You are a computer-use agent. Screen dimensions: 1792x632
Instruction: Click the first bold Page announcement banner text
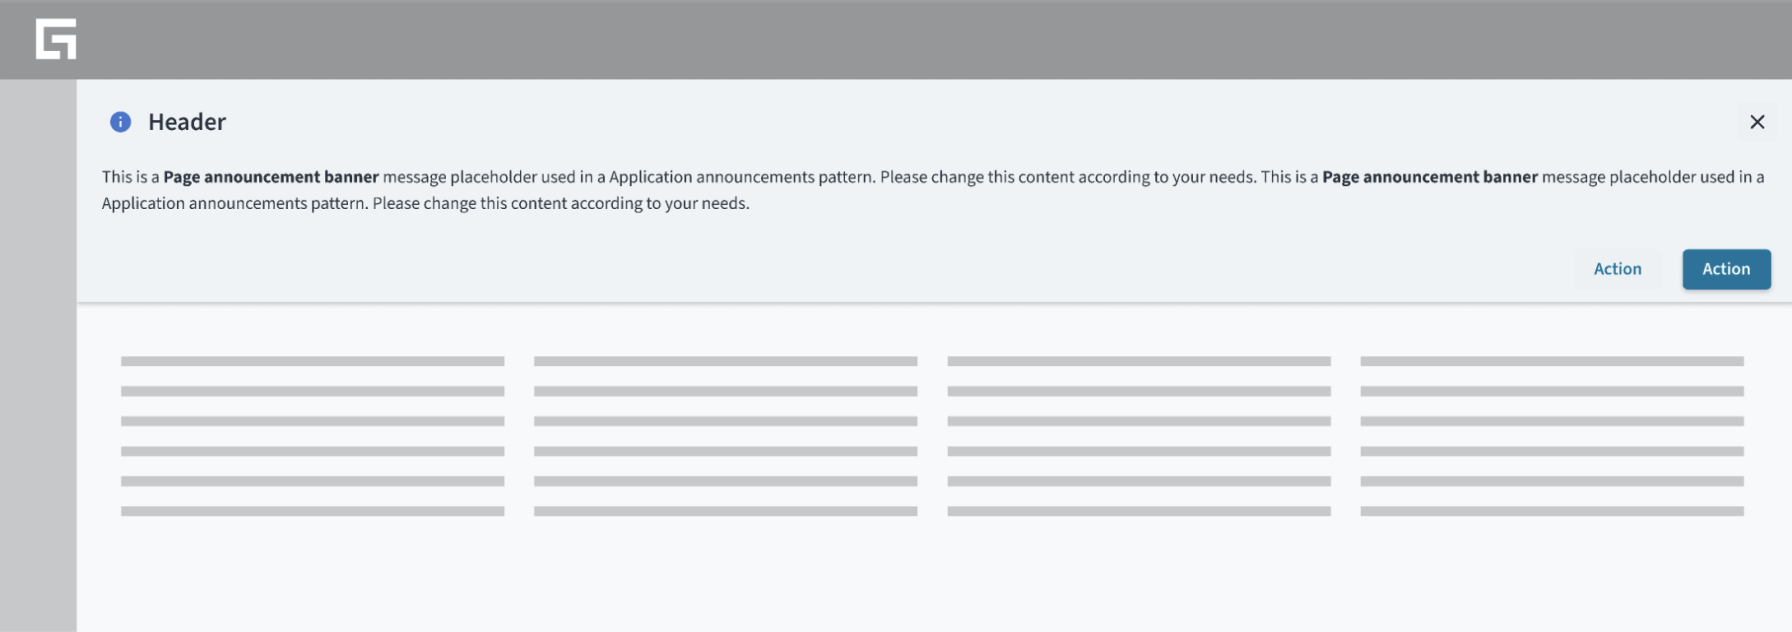coord(271,177)
